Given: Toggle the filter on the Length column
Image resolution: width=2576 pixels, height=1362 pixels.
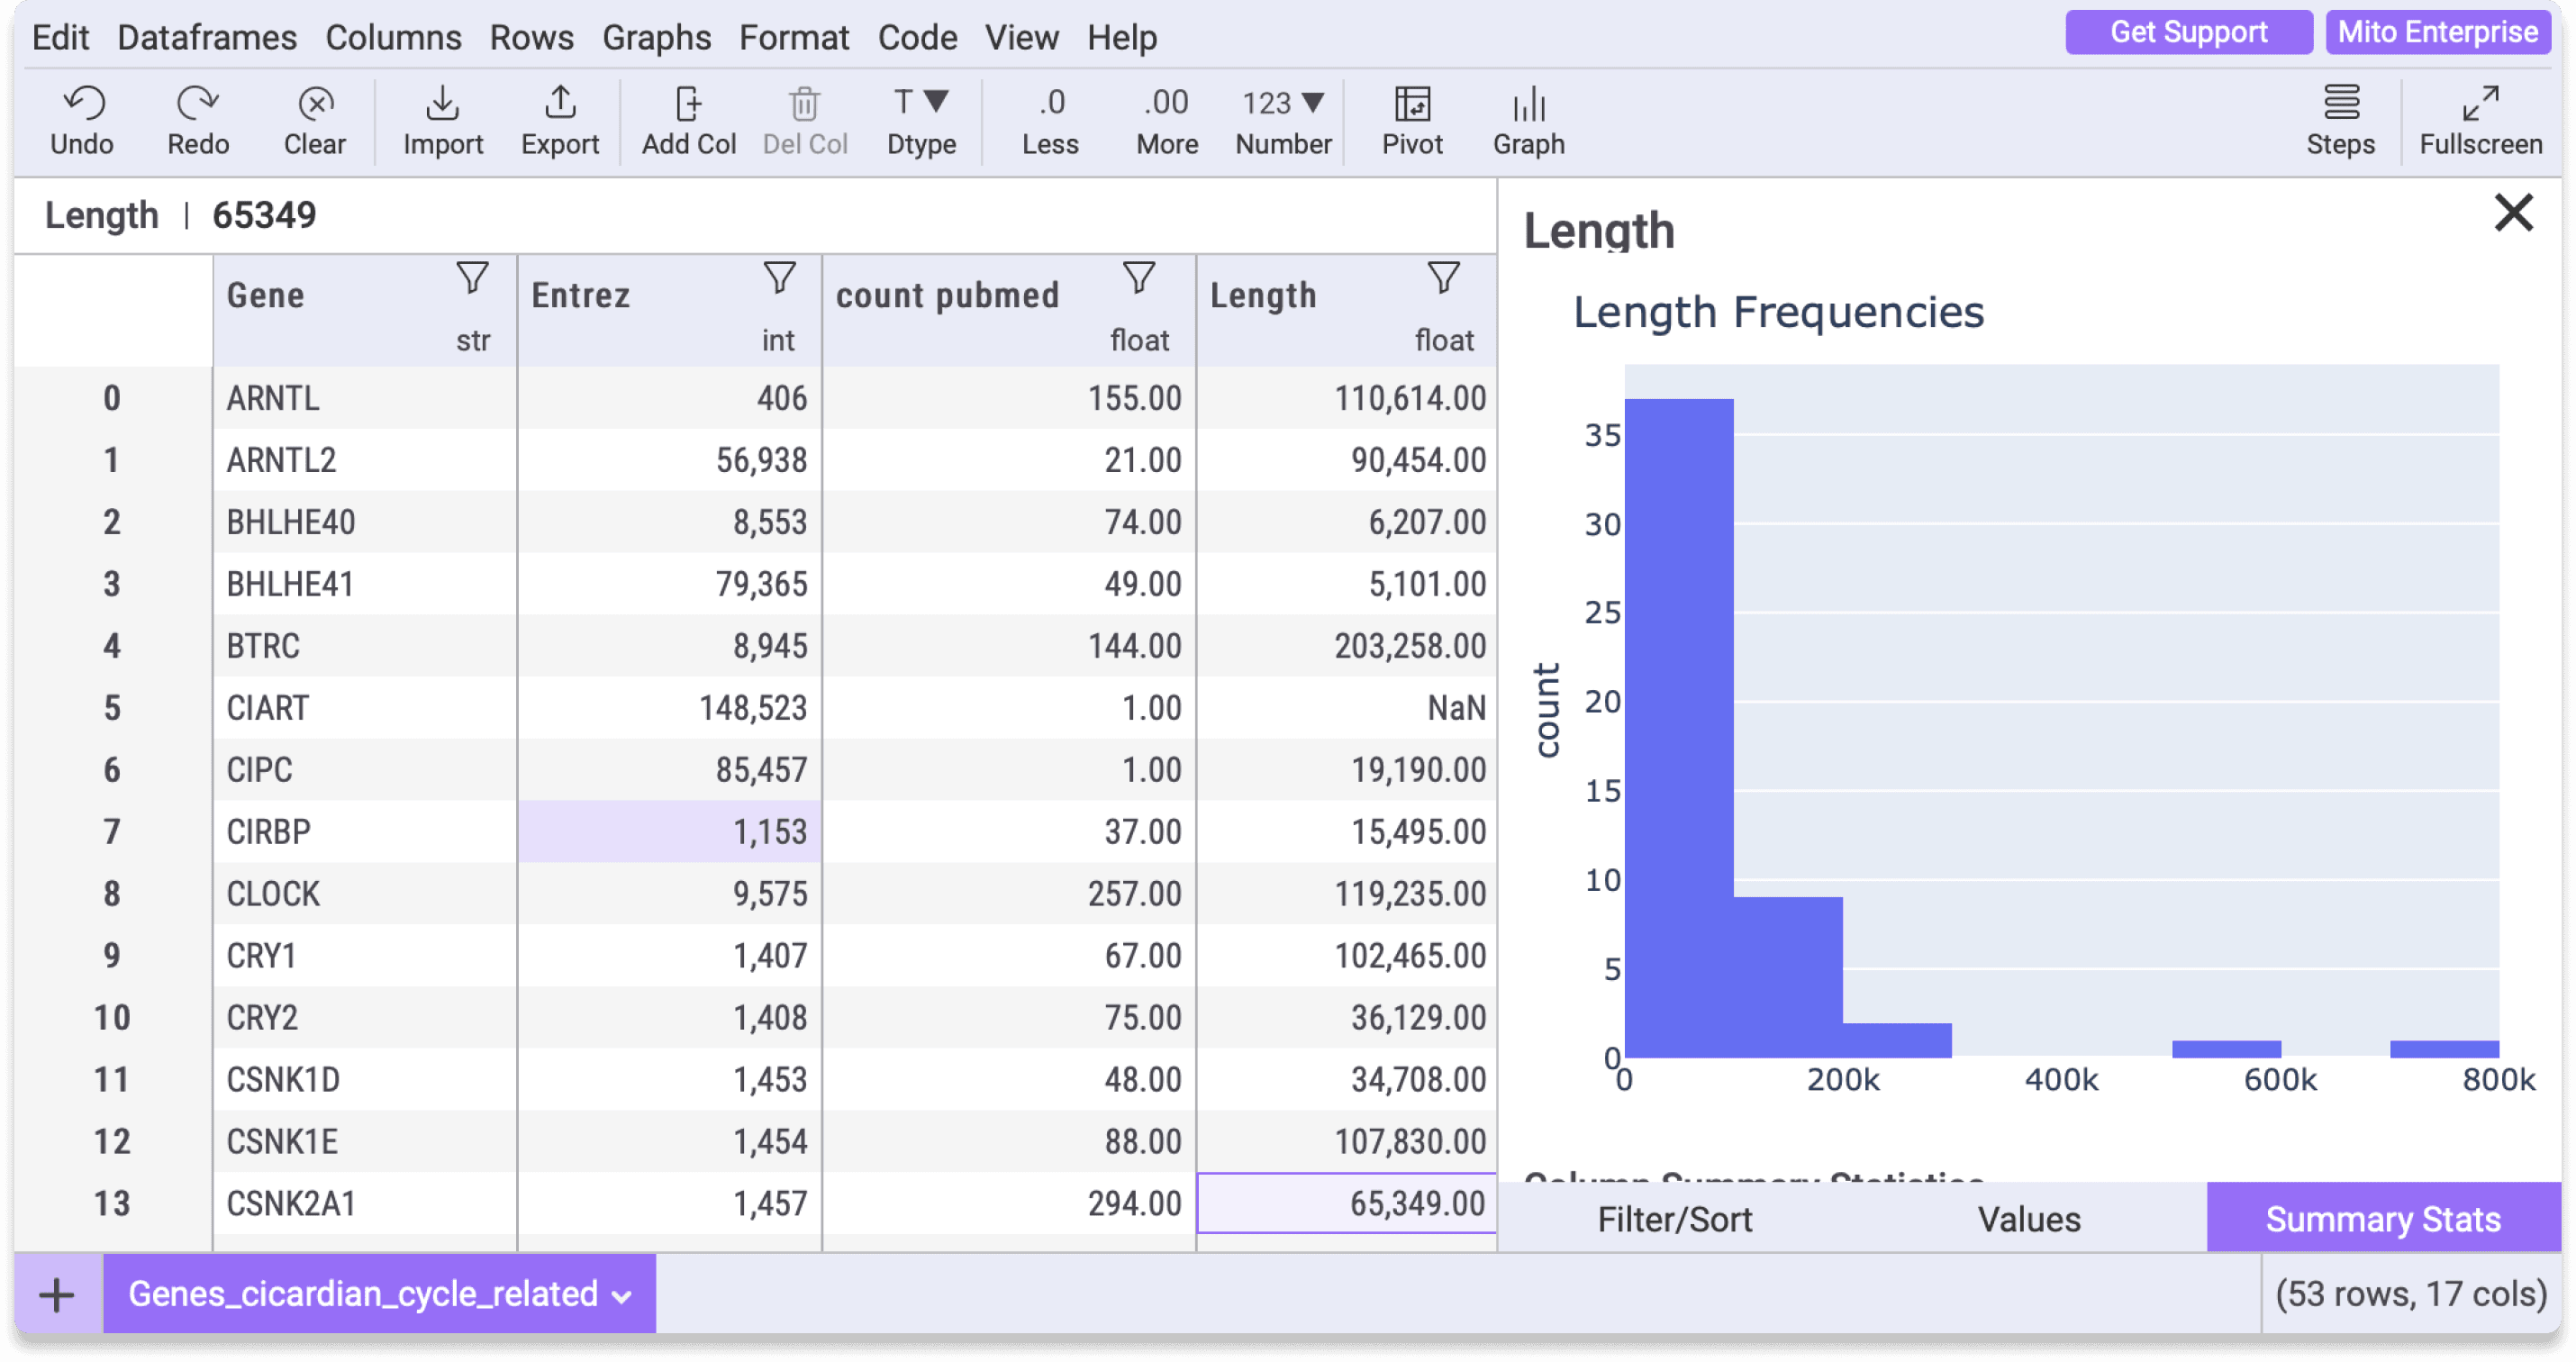Looking at the screenshot, I should pyautogui.click(x=1443, y=277).
